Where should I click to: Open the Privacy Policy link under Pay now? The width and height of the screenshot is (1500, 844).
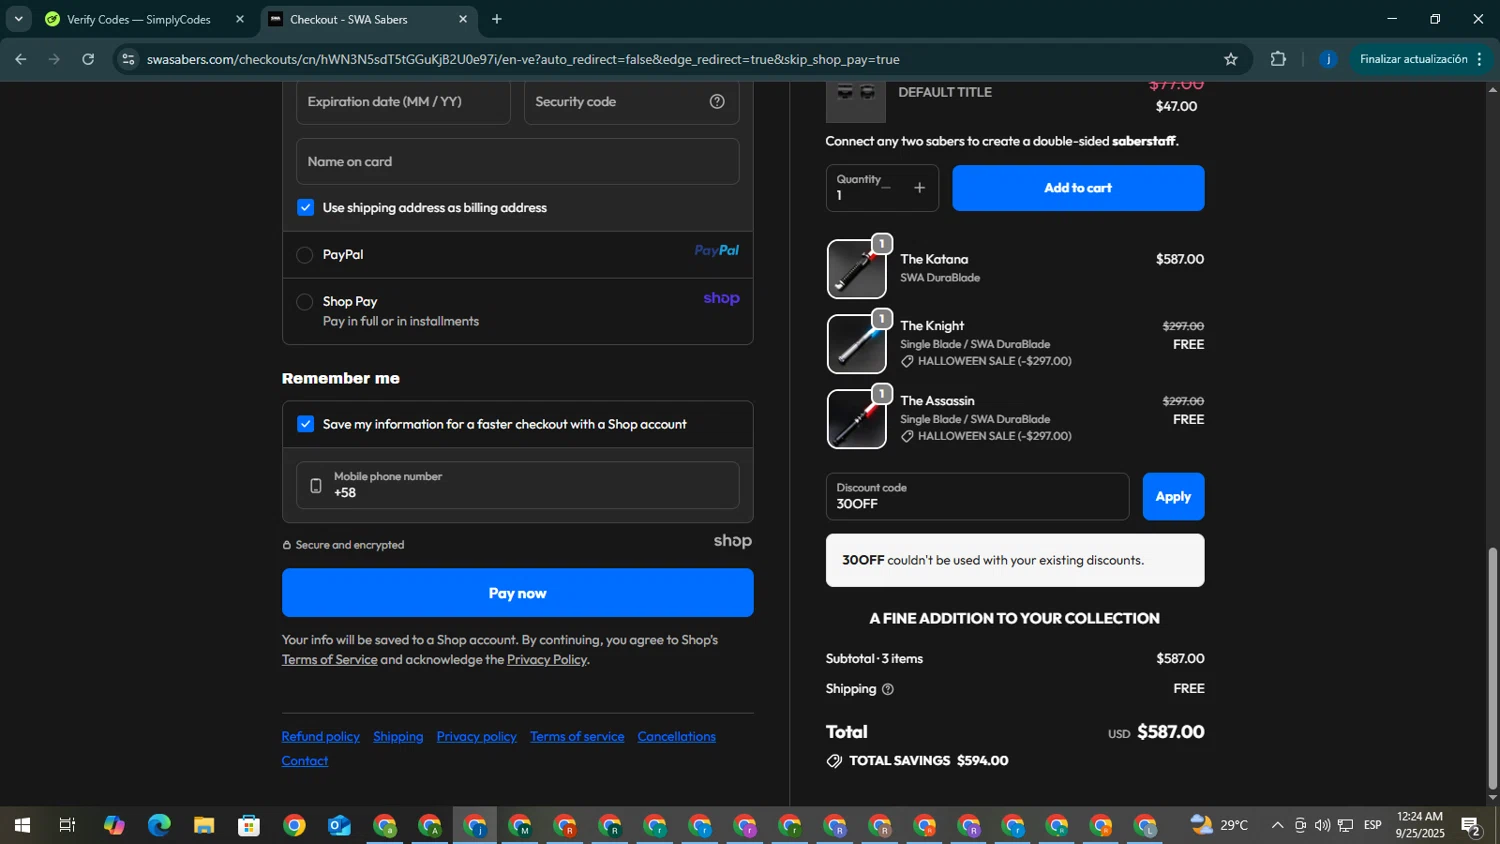547,659
